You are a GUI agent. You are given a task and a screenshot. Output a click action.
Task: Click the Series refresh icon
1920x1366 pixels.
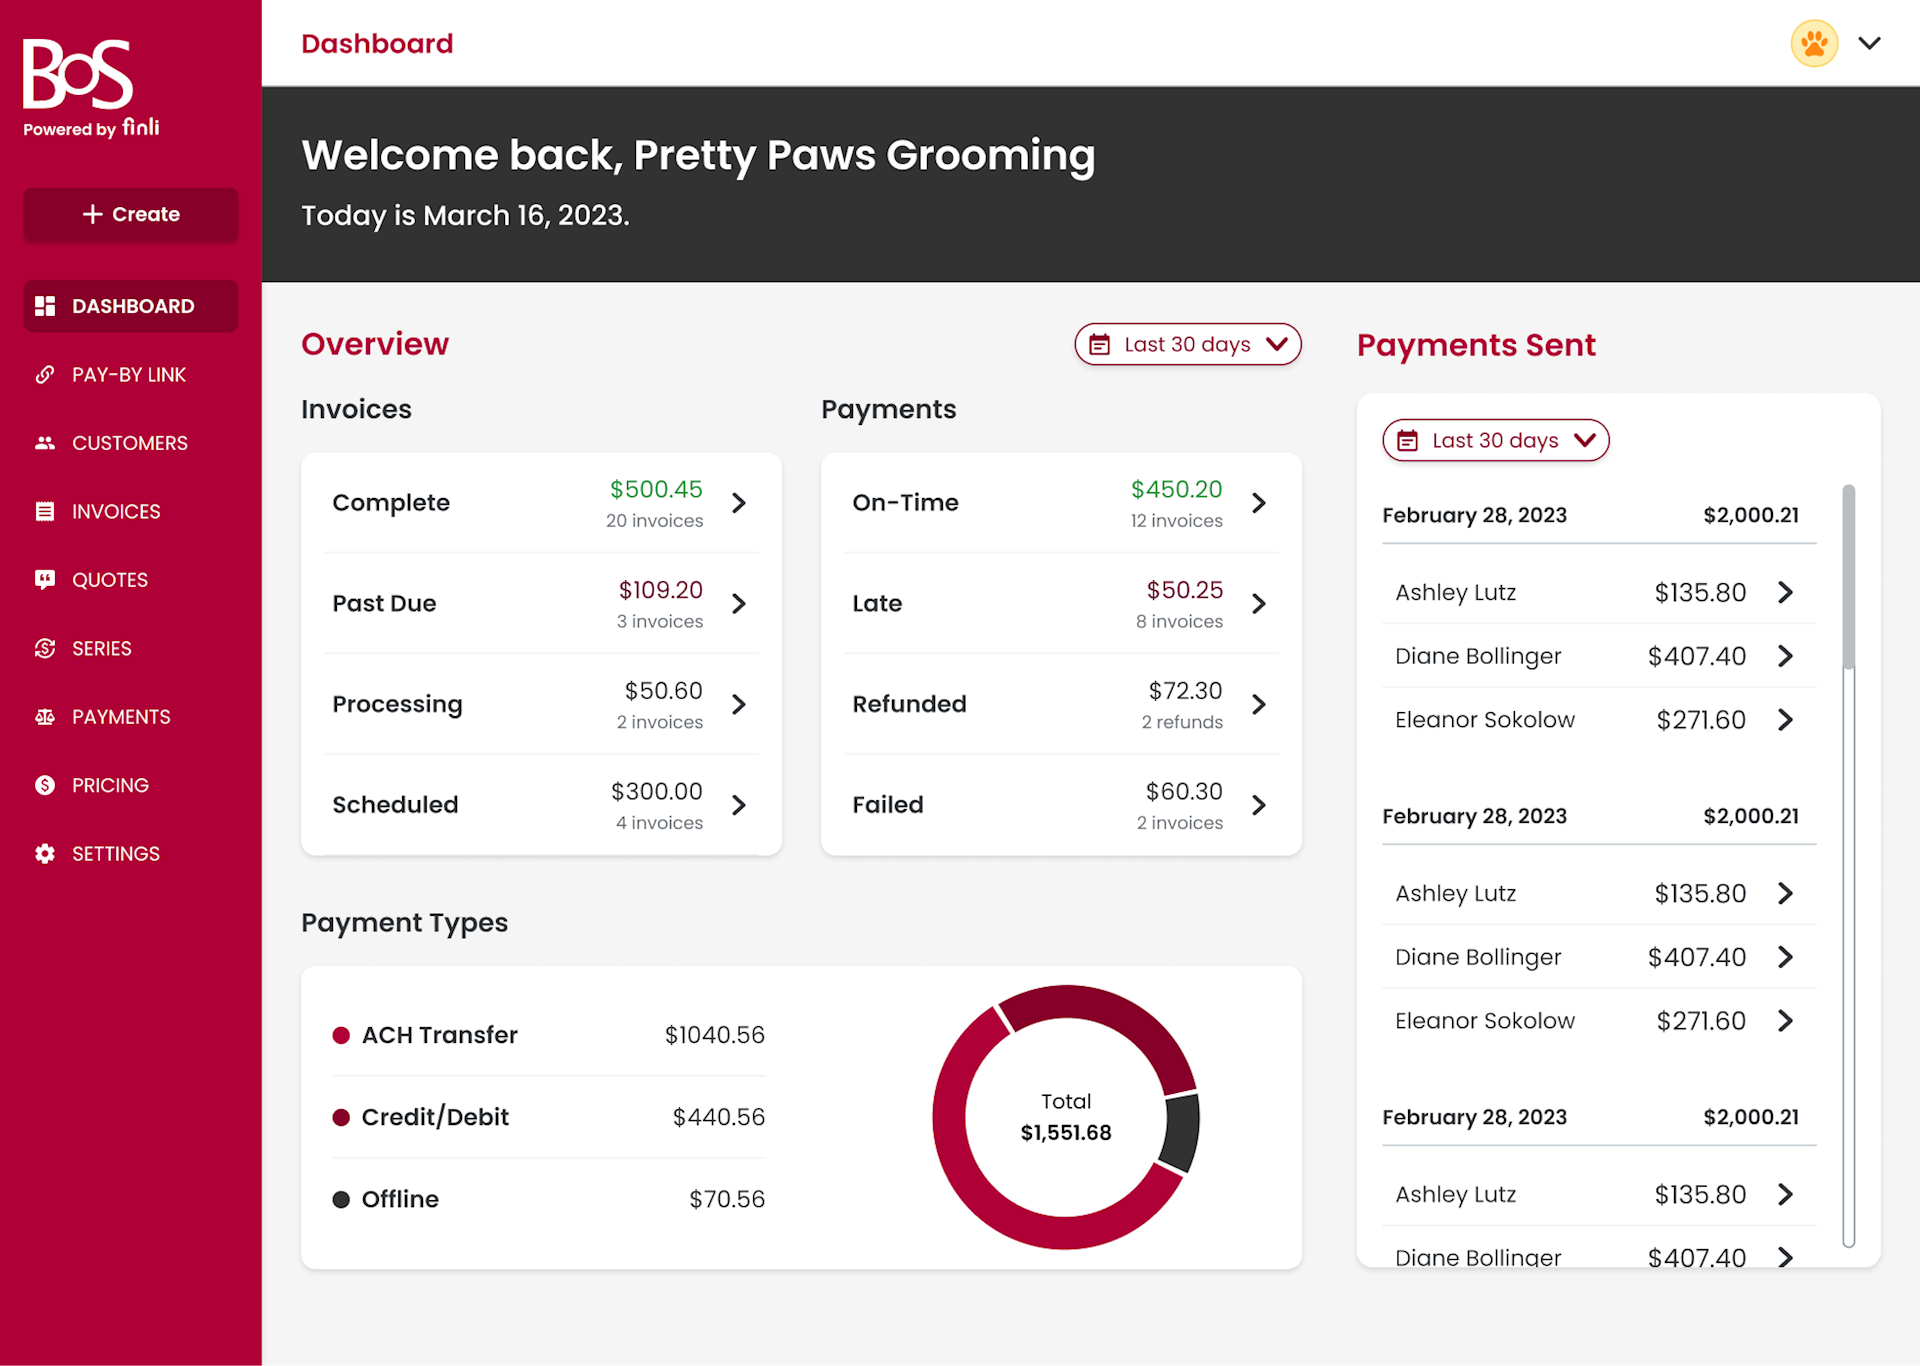click(x=46, y=648)
